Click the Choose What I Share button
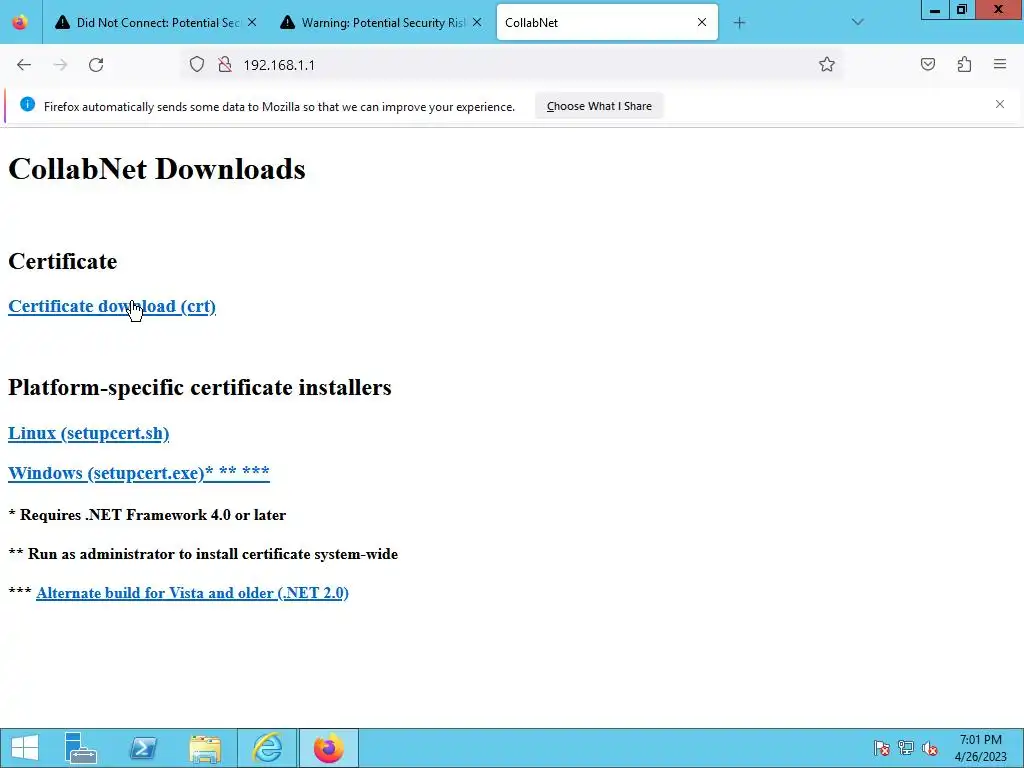The width and height of the screenshot is (1024, 768). (x=599, y=106)
